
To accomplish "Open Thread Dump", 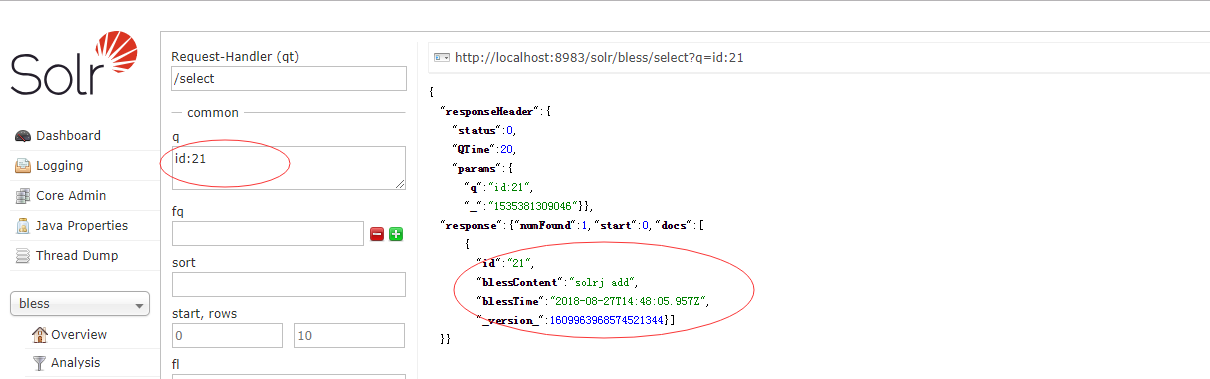I will click(x=77, y=256).
